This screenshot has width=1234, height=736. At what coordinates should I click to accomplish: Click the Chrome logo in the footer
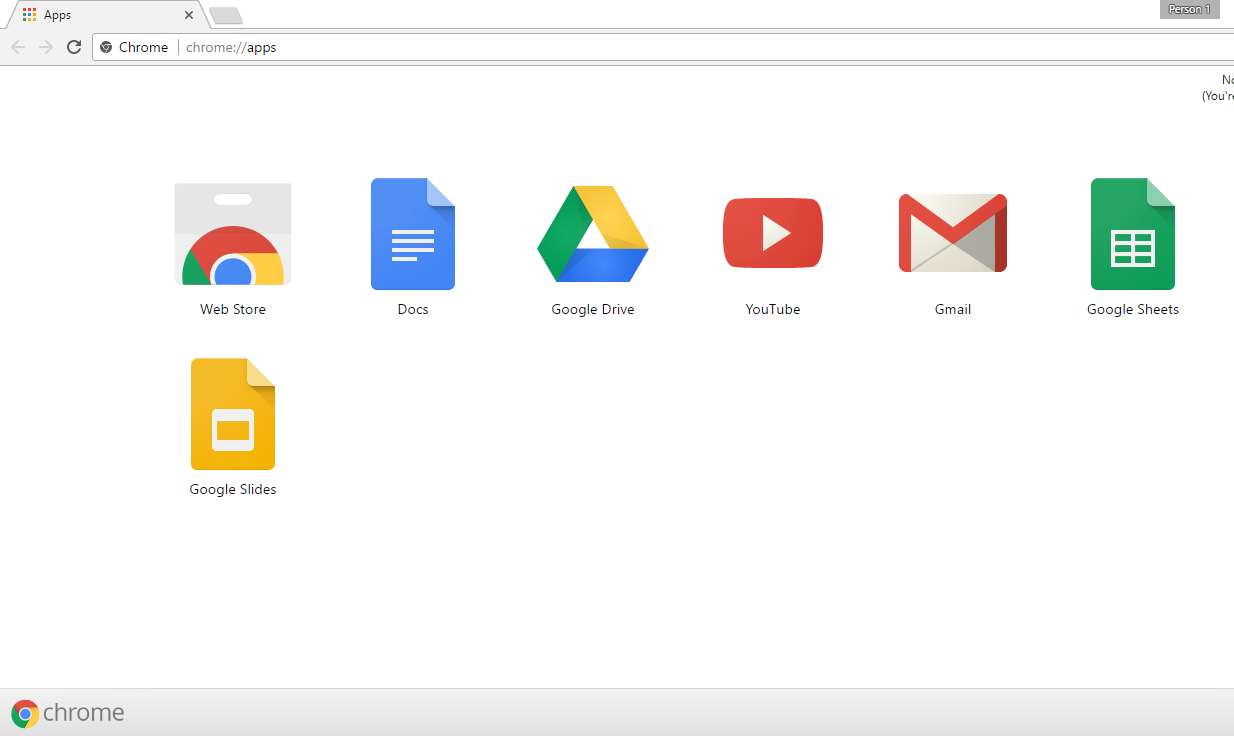[x=68, y=712]
